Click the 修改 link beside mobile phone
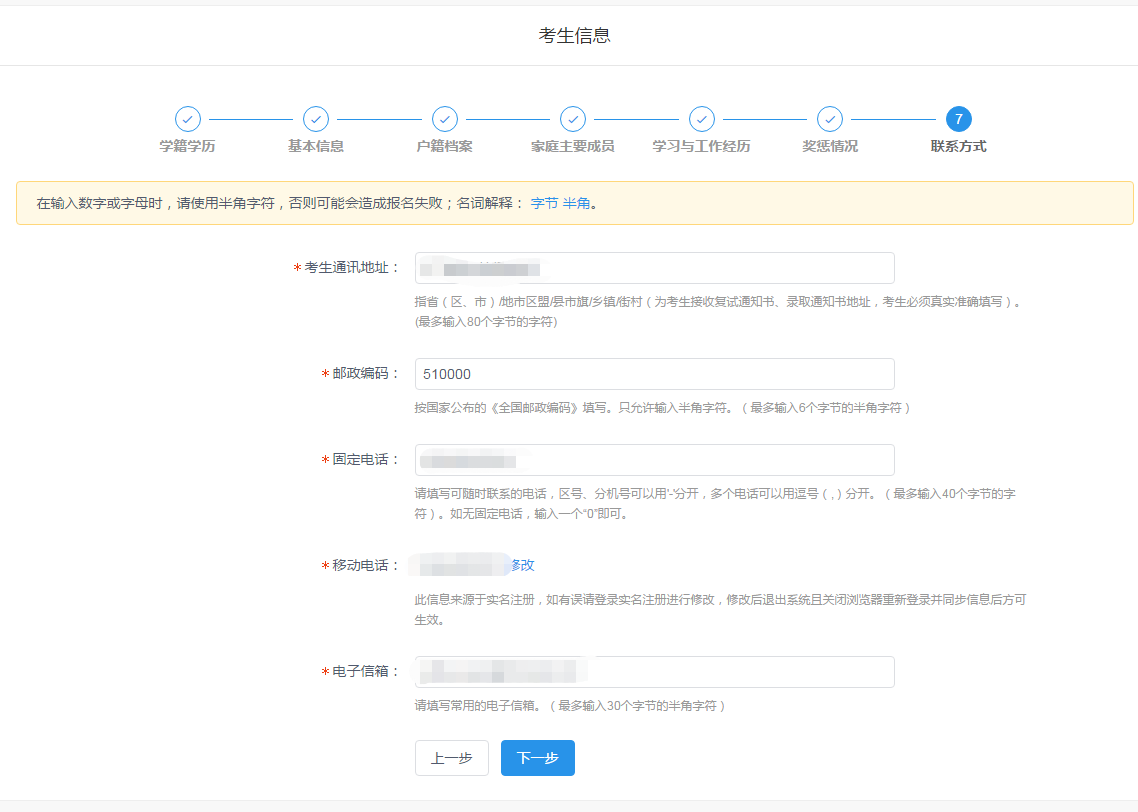The image size is (1138, 812). [523, 565]
